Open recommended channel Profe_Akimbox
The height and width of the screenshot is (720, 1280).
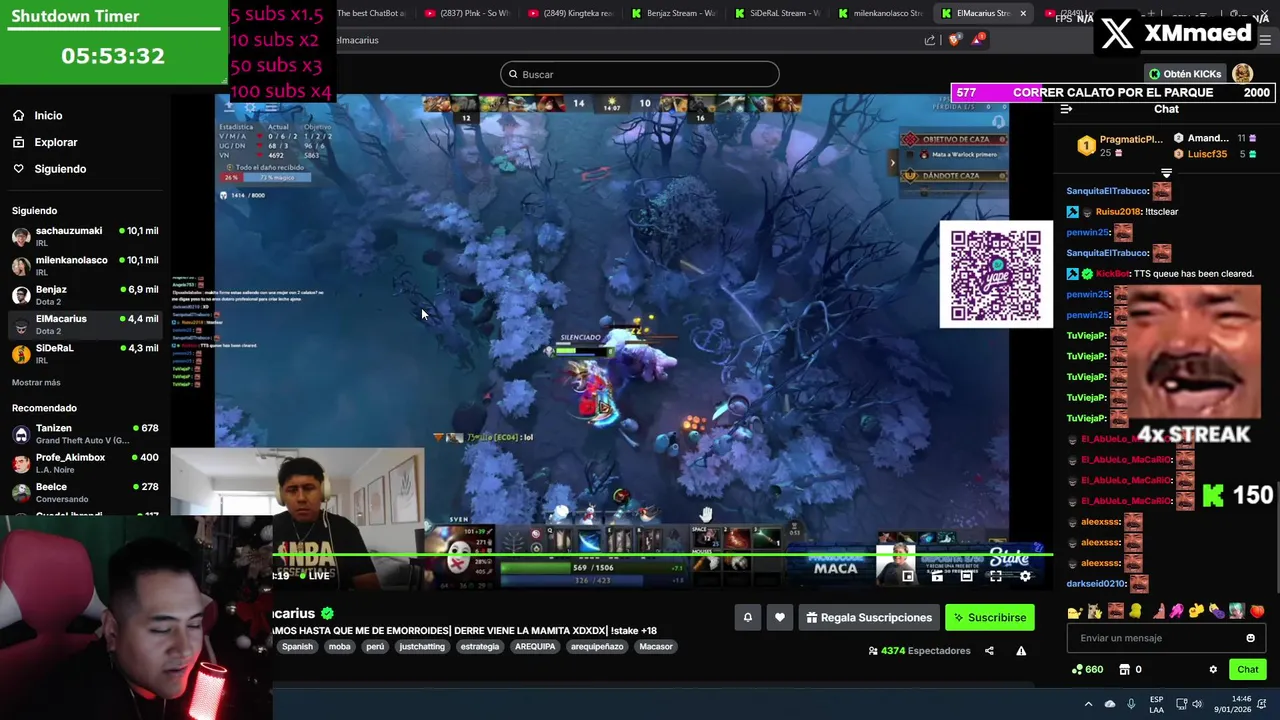[85, 463]
